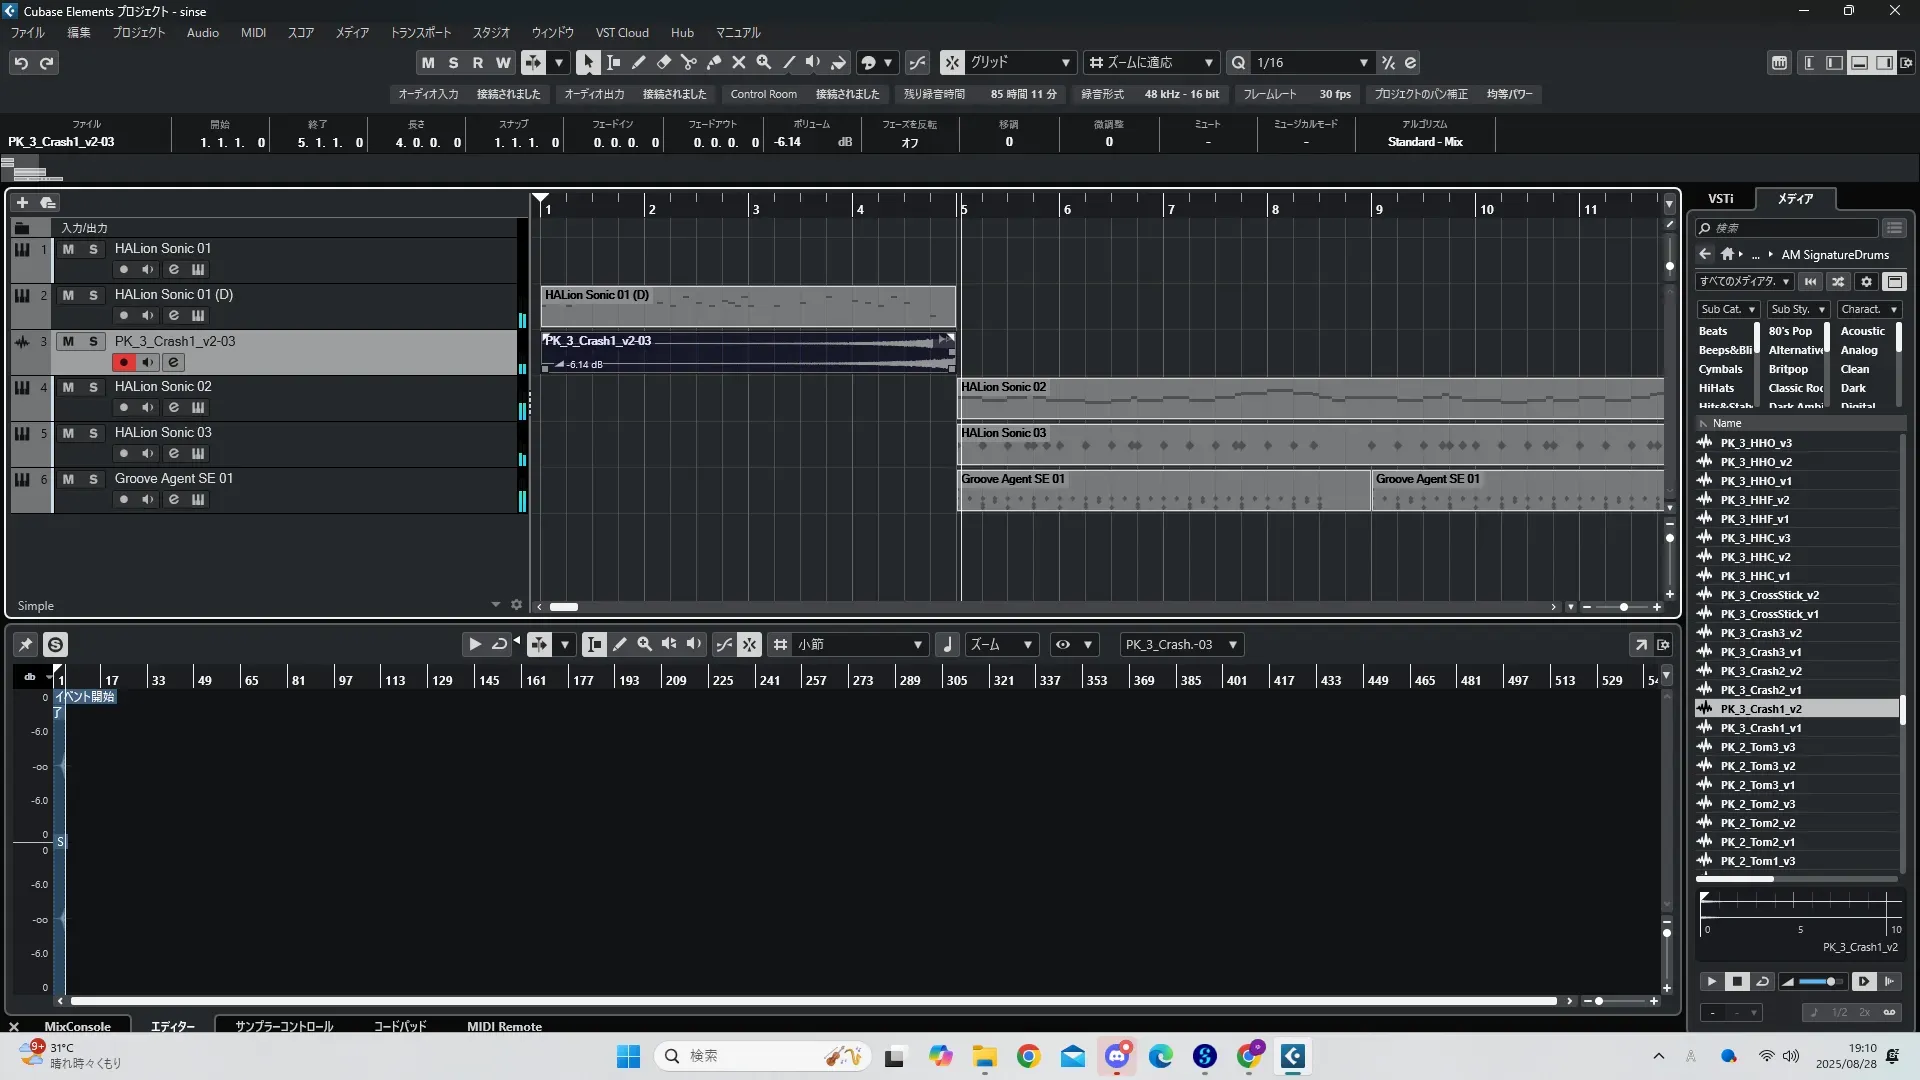This screenshot has width=1920, height=1080.
Task: Select the Zoom magnifier tool
Action: (763, 63)
